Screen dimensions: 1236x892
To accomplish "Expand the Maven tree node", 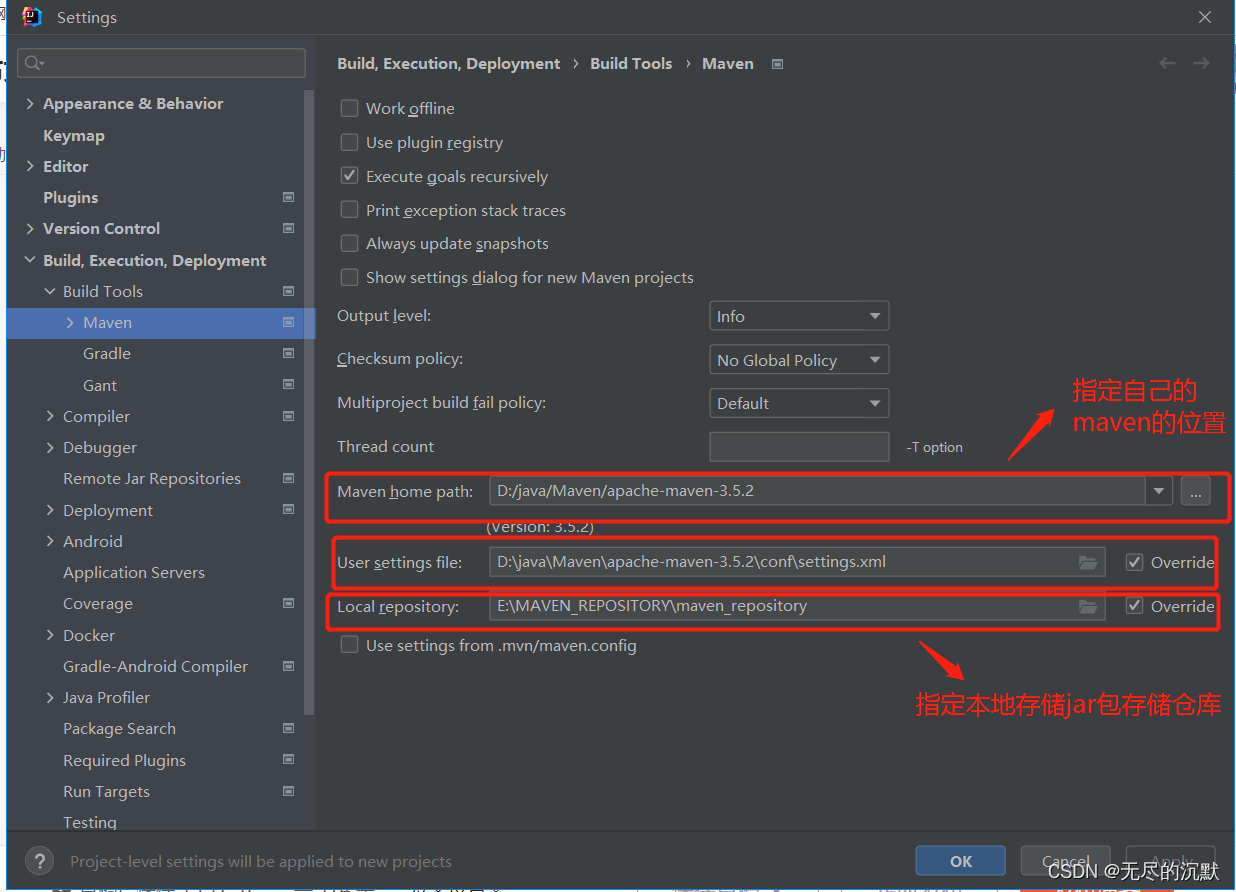I will point(70,322).
